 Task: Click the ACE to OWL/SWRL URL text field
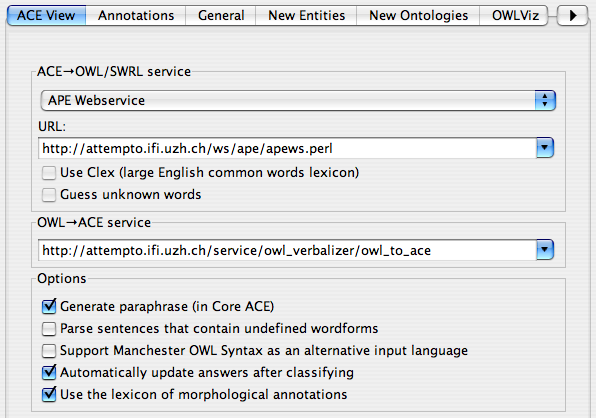coord(287,148)
